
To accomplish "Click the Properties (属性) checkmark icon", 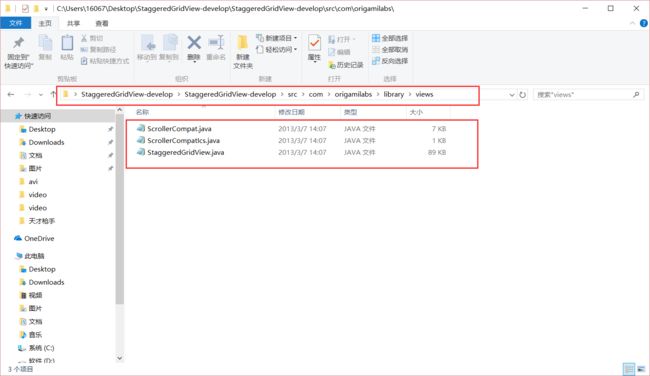I will point(314,43).
